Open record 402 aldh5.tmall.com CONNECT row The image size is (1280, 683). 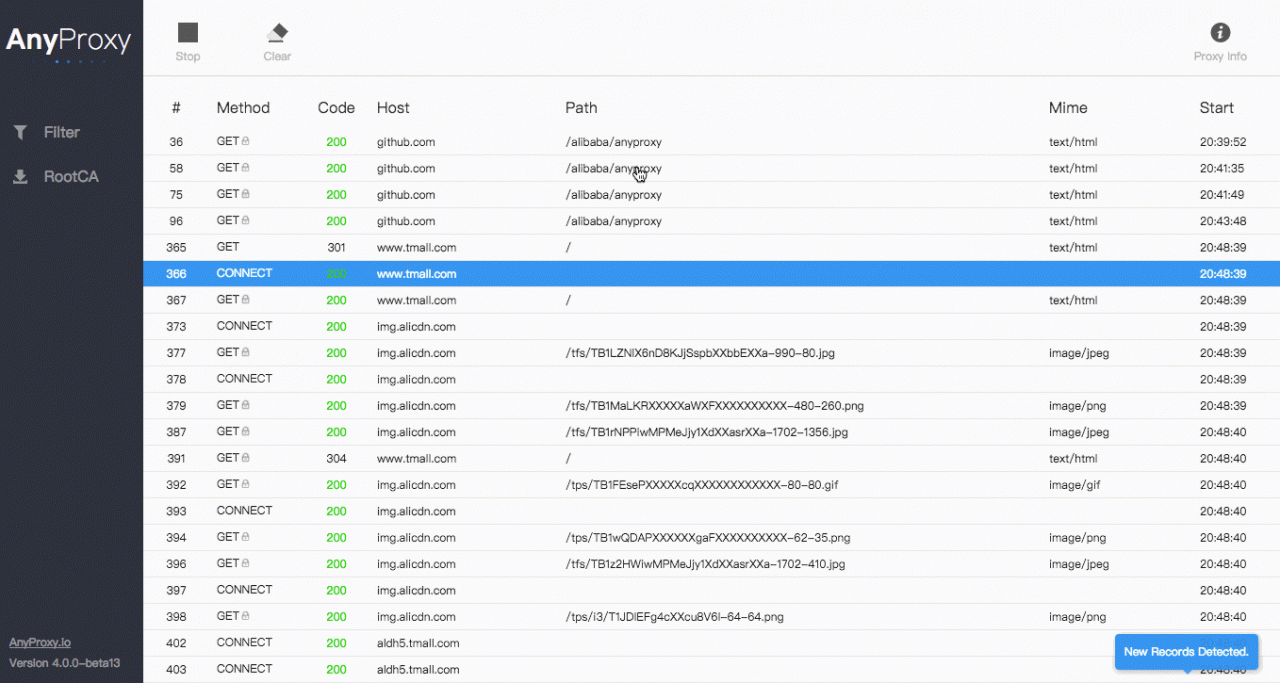point(600,643)
